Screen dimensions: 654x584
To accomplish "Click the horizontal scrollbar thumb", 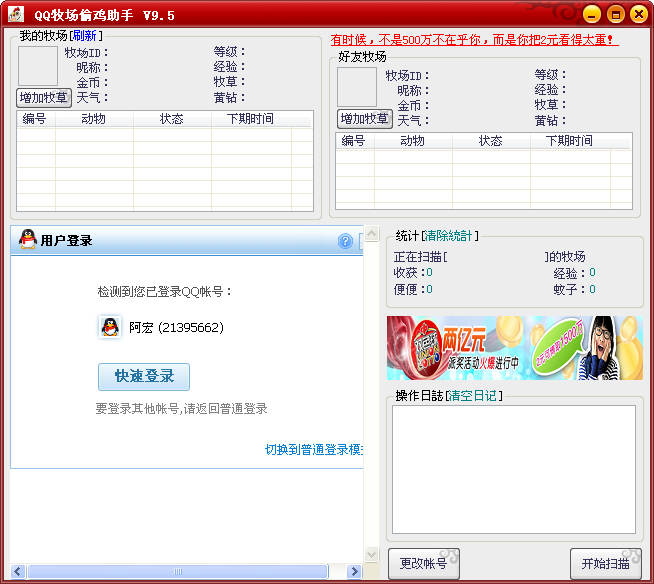I will (x=178, y=571).
